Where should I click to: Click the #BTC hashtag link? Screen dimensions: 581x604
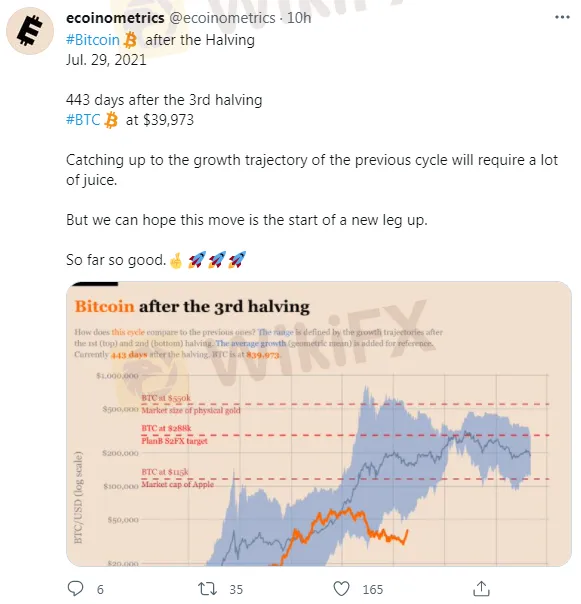83,119
